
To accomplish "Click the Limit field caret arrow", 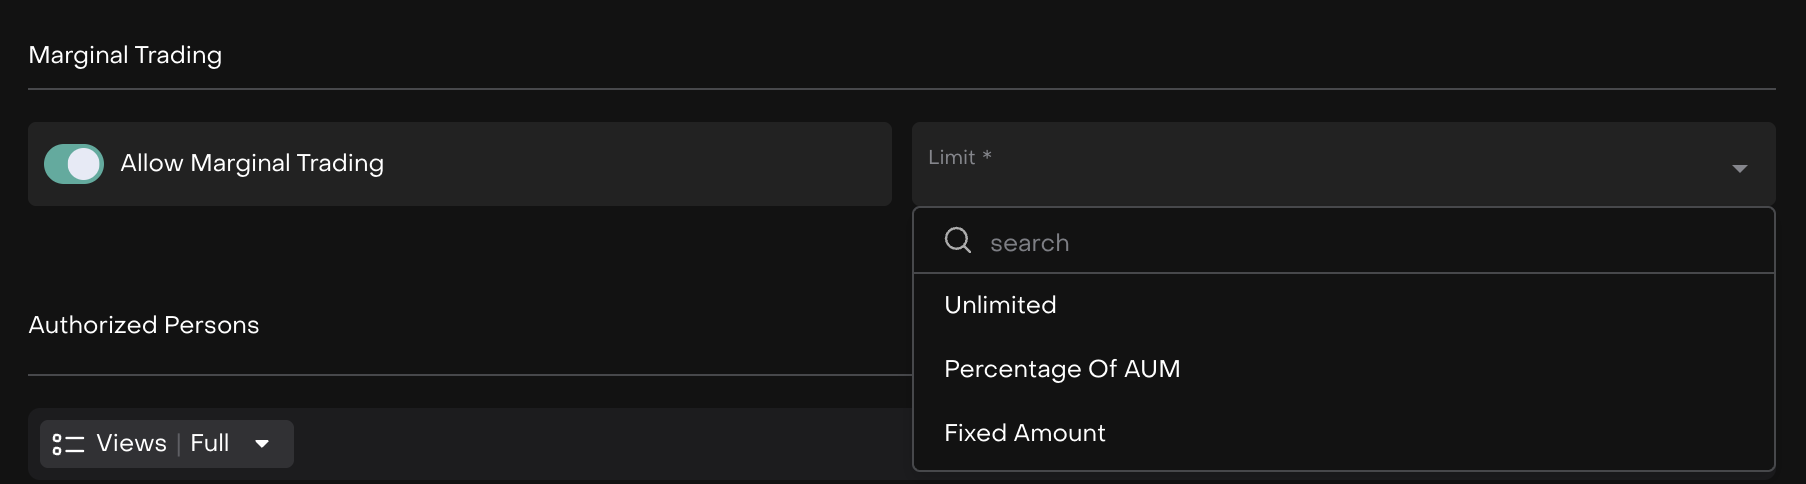I will point(1739,169).
